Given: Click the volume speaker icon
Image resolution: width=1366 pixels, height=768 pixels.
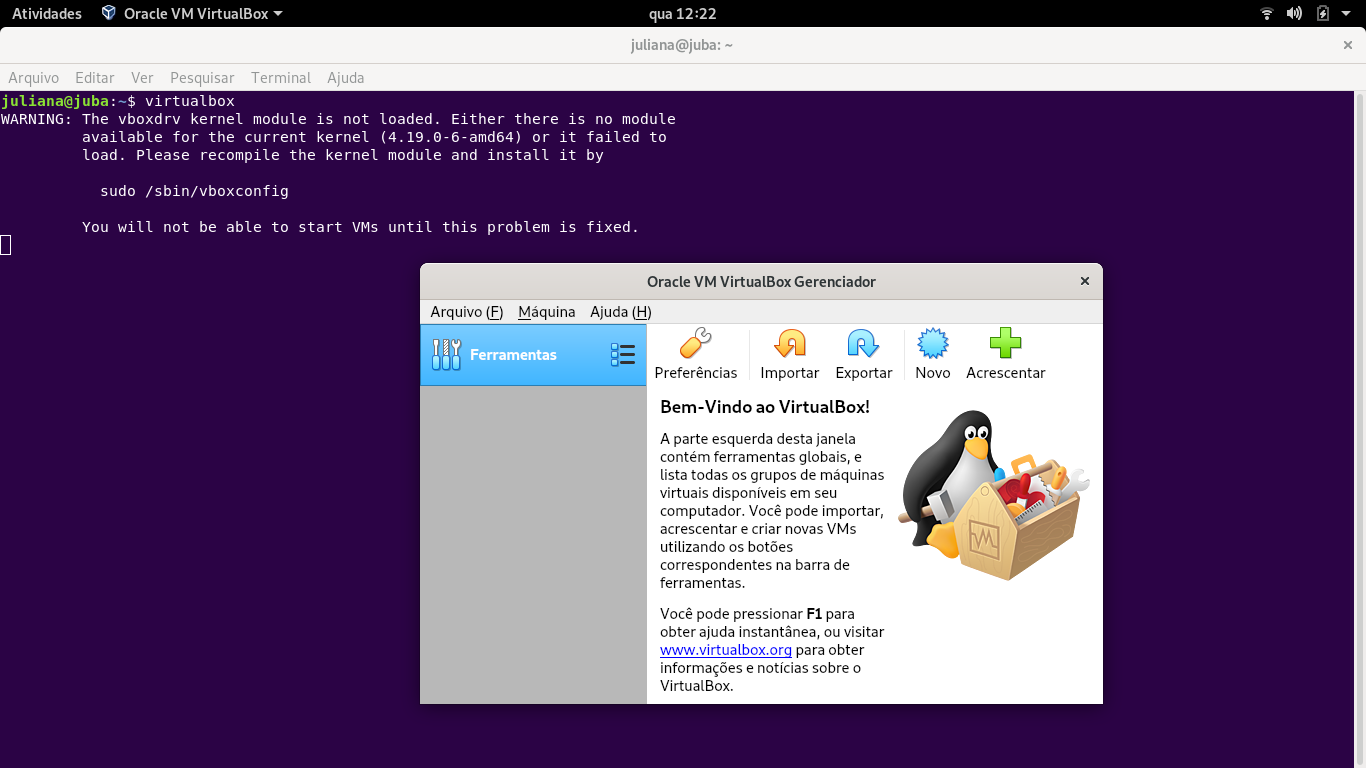Looking at the screenshot, I should (x=1294, y=14).
